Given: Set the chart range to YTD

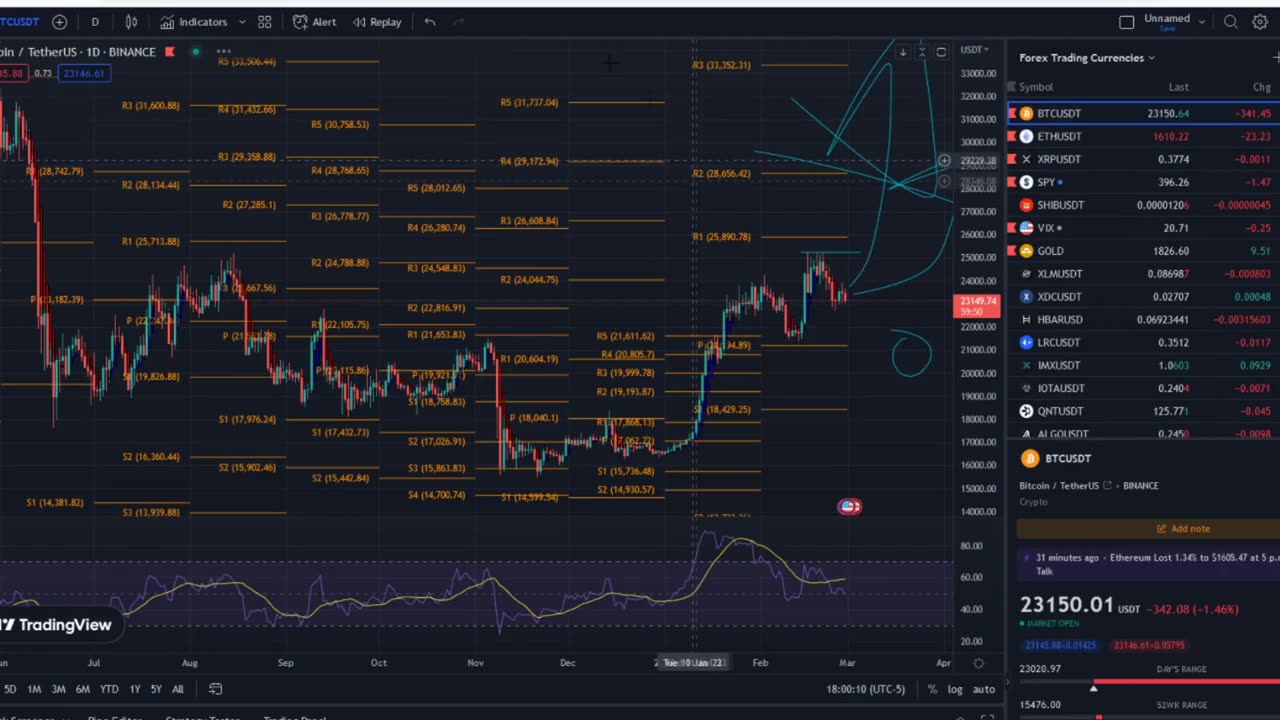Looking at the screenshot, I should tap(109, 689).
